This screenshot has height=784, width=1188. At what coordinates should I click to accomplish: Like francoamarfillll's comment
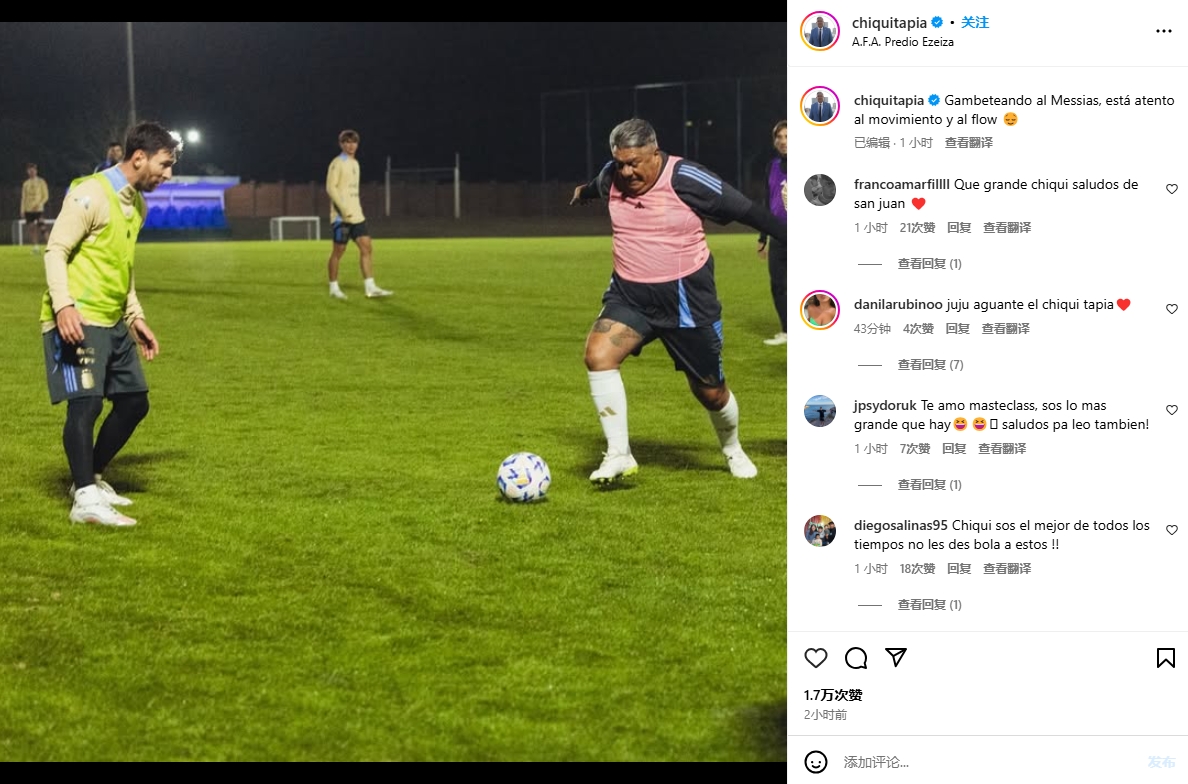[x=1172, y=189]
